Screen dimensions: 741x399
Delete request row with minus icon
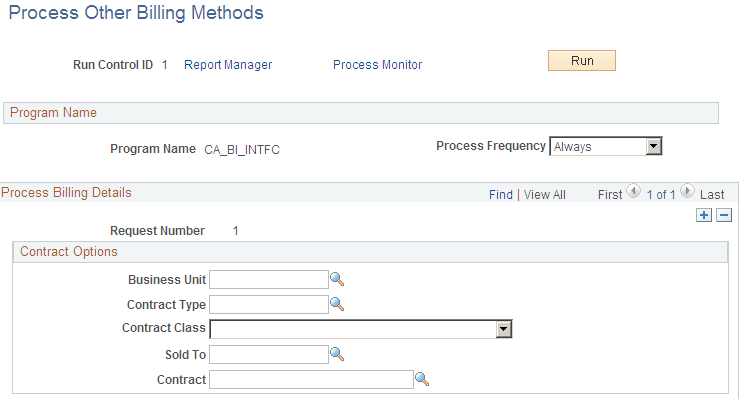724,215
